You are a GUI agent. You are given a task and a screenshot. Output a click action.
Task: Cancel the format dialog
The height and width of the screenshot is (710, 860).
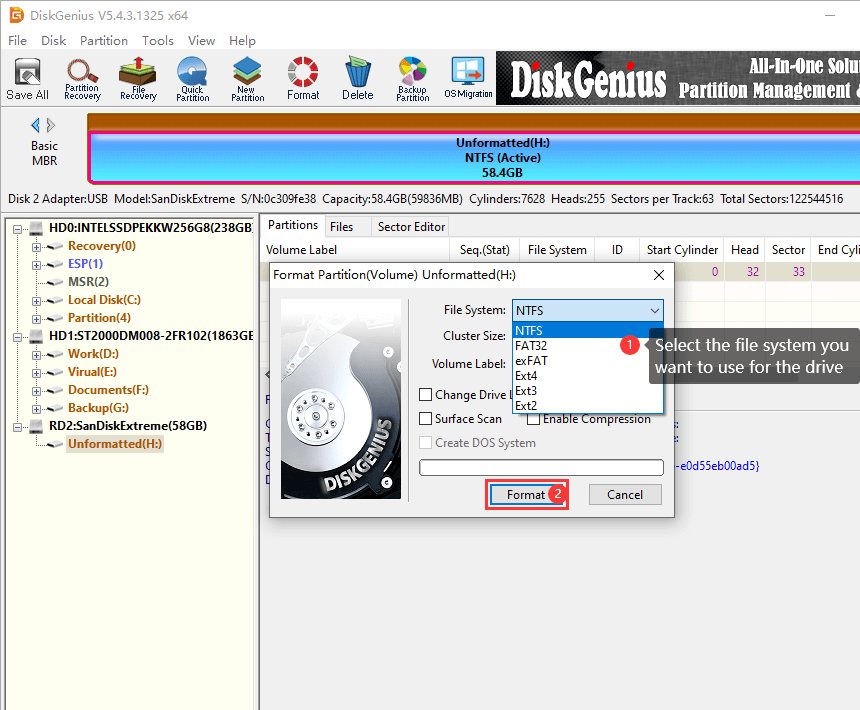624,494
